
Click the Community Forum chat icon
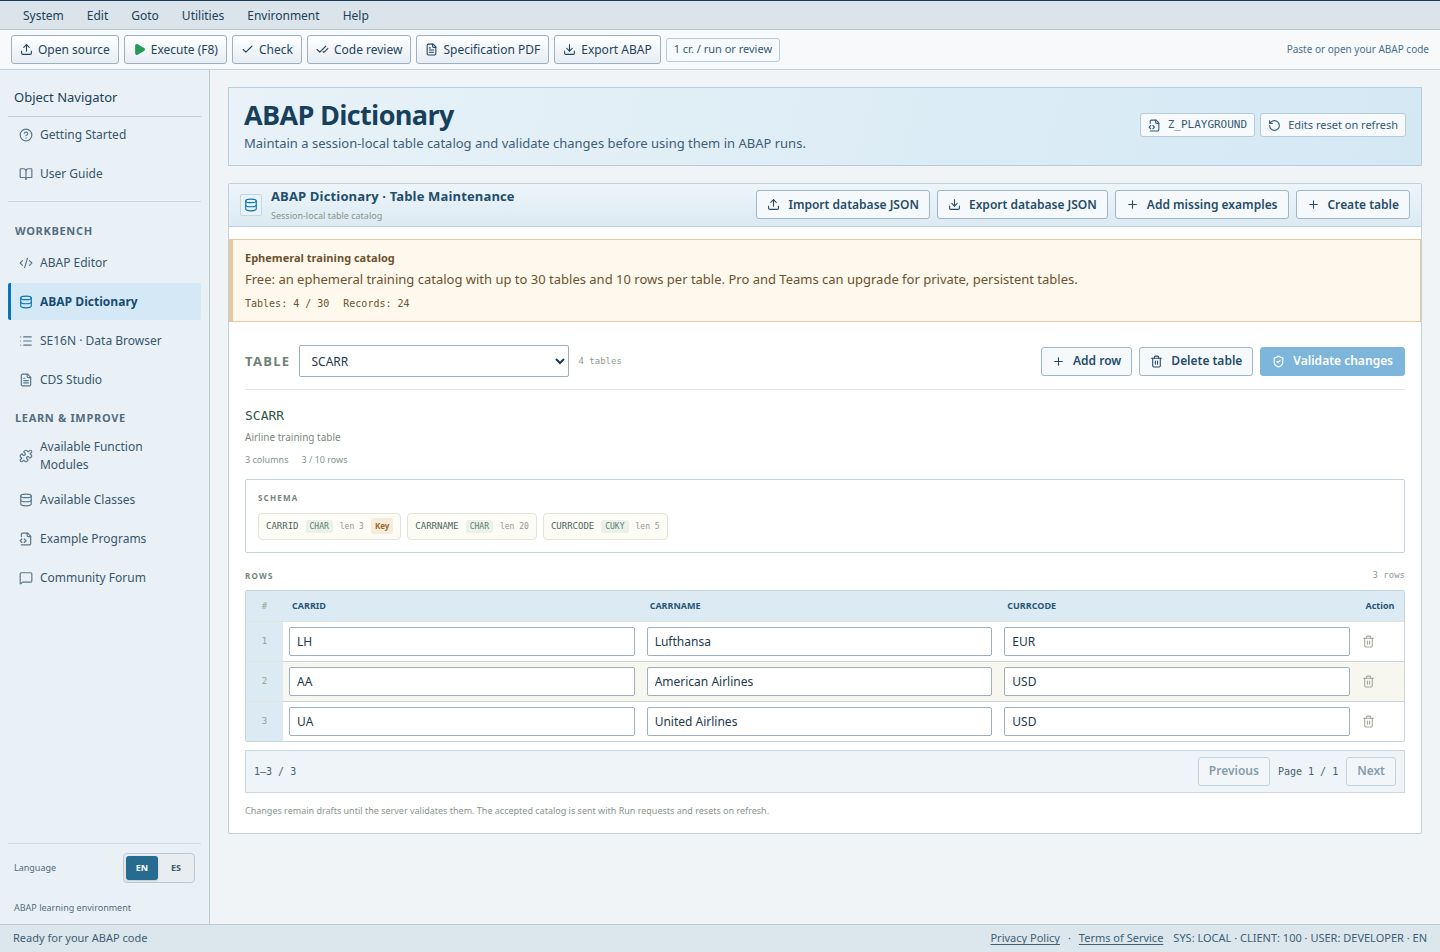(x=26, y=578)
